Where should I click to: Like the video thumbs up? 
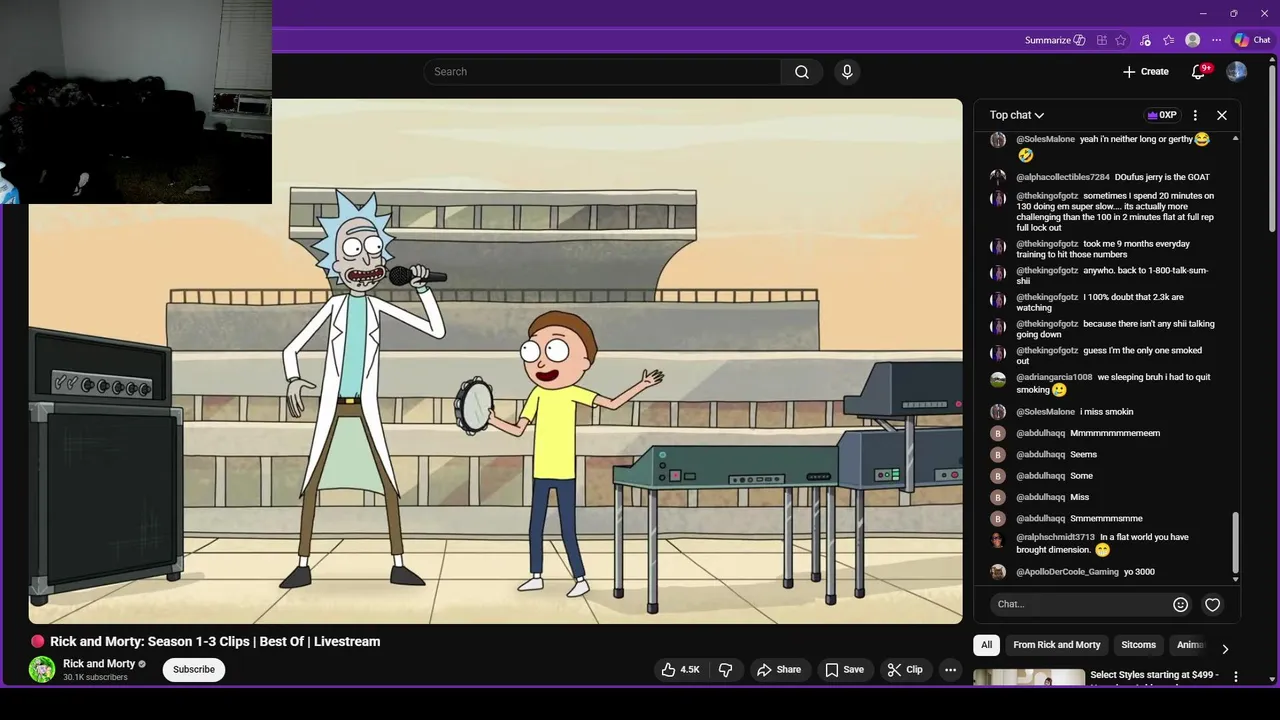pyautogui.click(x=681, y=670)
